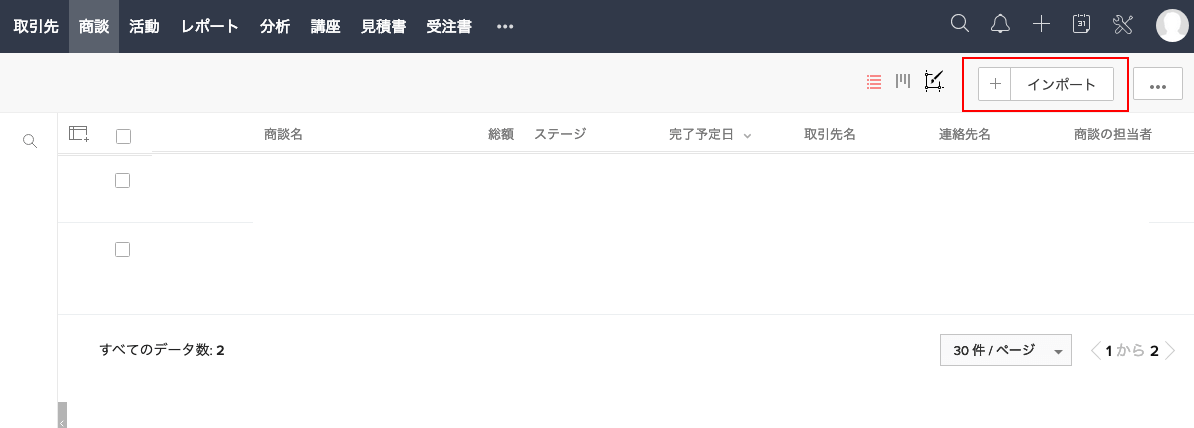The width and height of the screenshot is (1194, 428).
Task: Sort by 完了予定日 column arrow
Action: tap(747, 136)
